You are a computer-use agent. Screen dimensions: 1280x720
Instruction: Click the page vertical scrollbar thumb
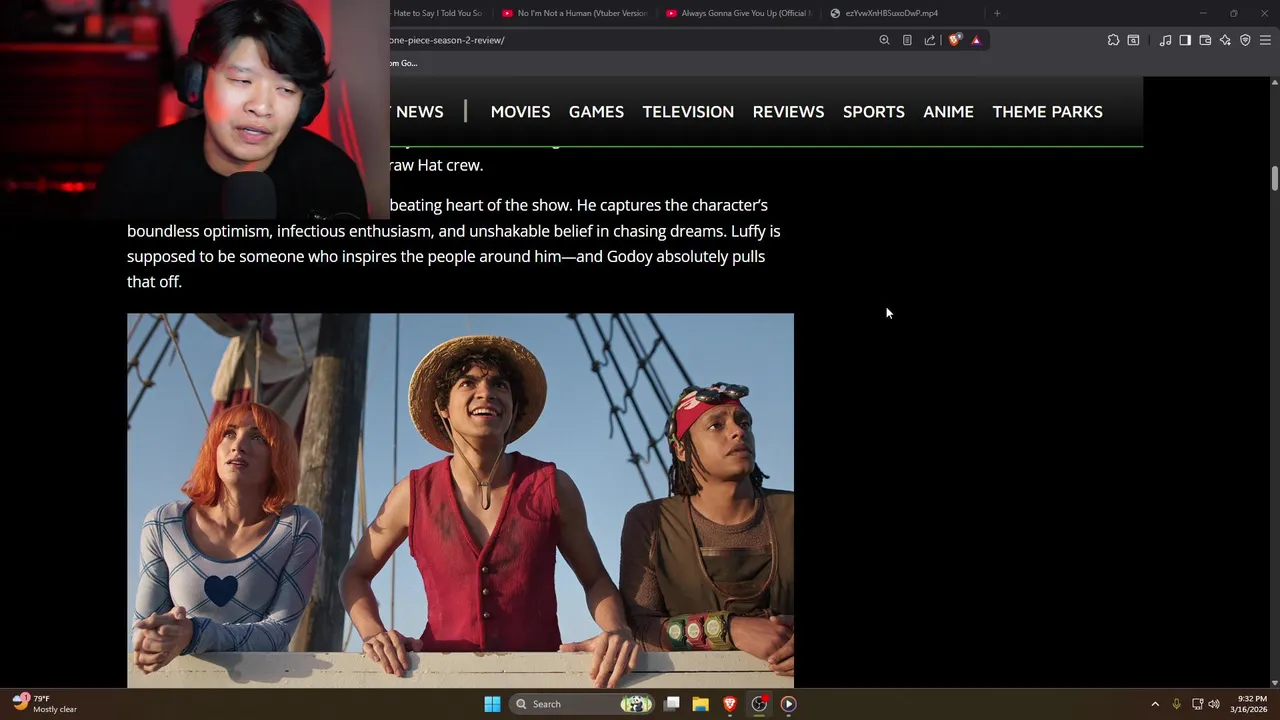1275,179
